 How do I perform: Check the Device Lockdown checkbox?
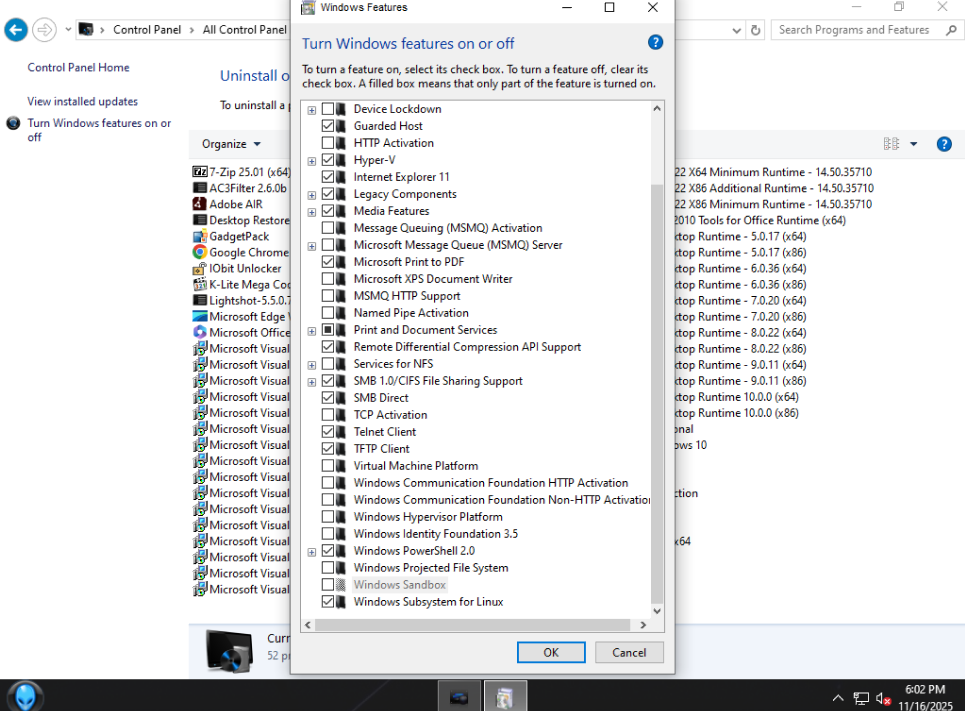coord(328,109)
